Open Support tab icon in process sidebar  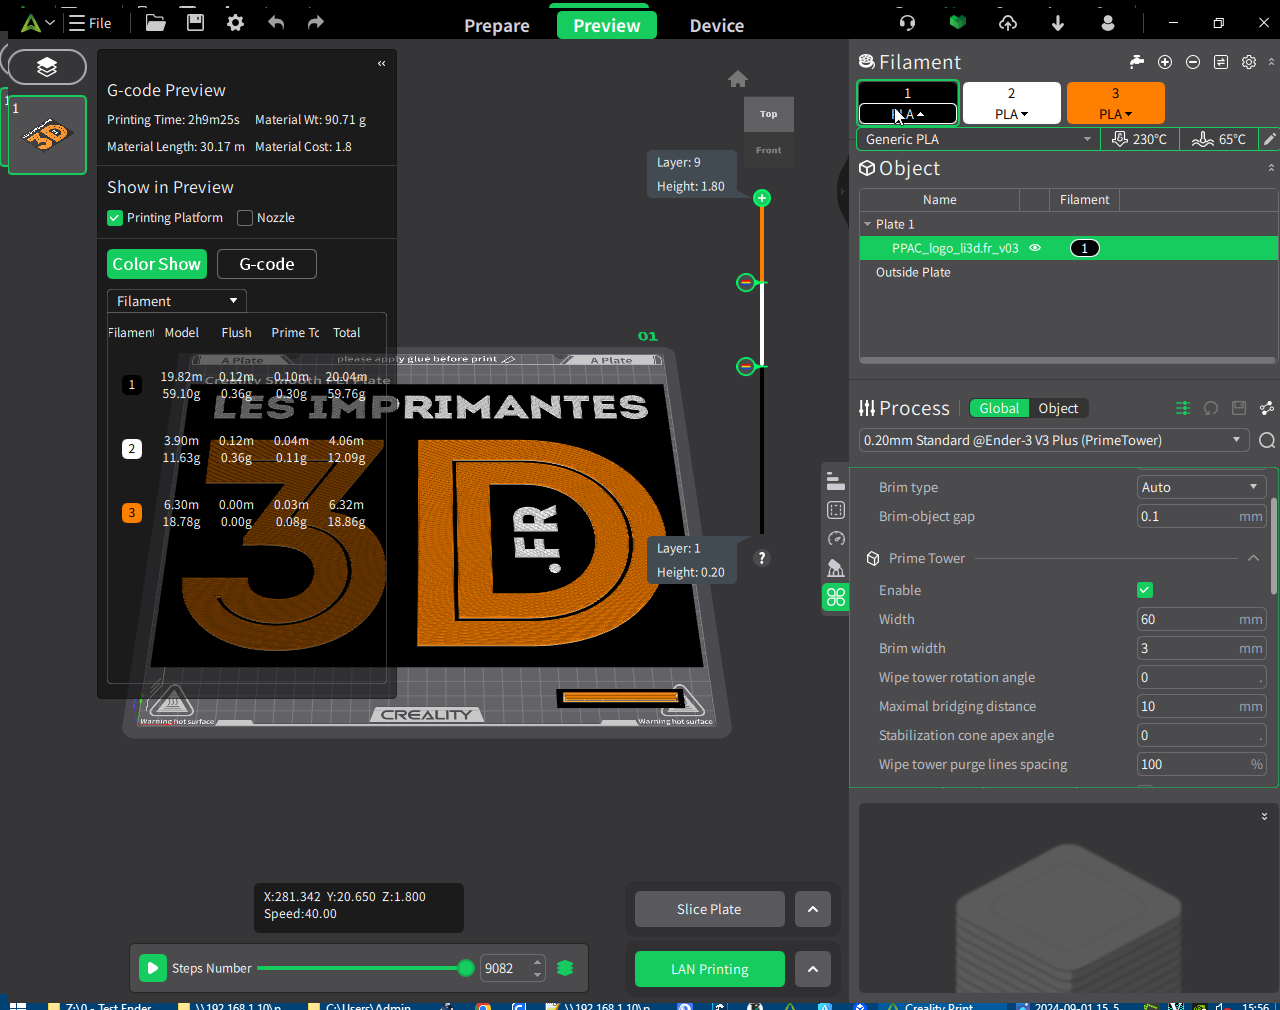tap(836, 568)
